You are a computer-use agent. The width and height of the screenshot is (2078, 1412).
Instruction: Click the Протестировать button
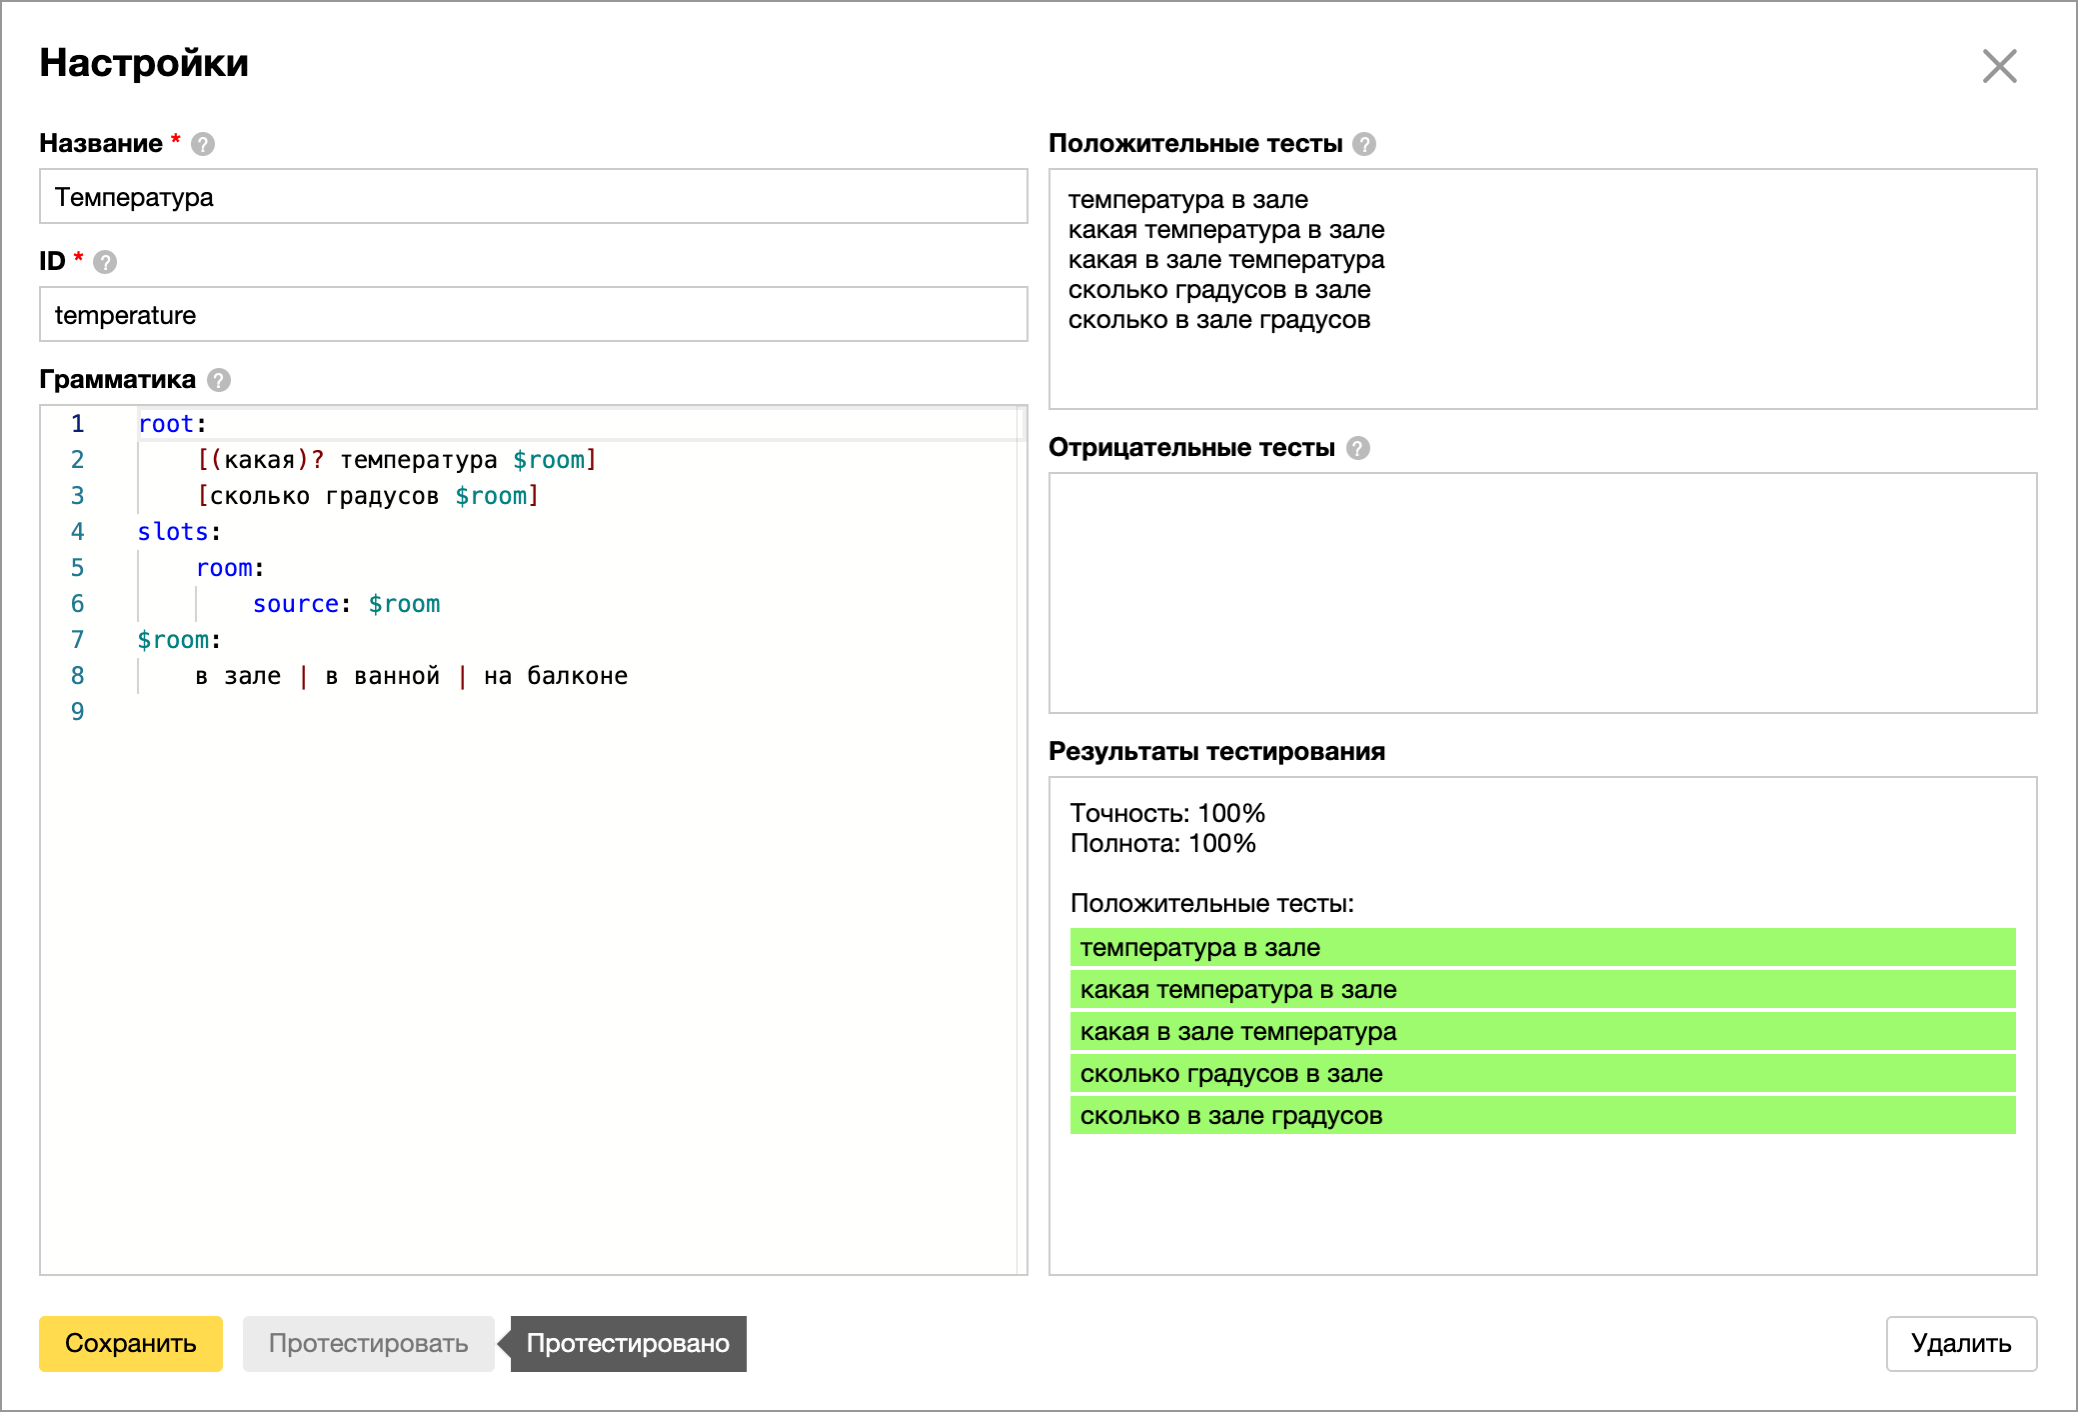coord(368,1343)
